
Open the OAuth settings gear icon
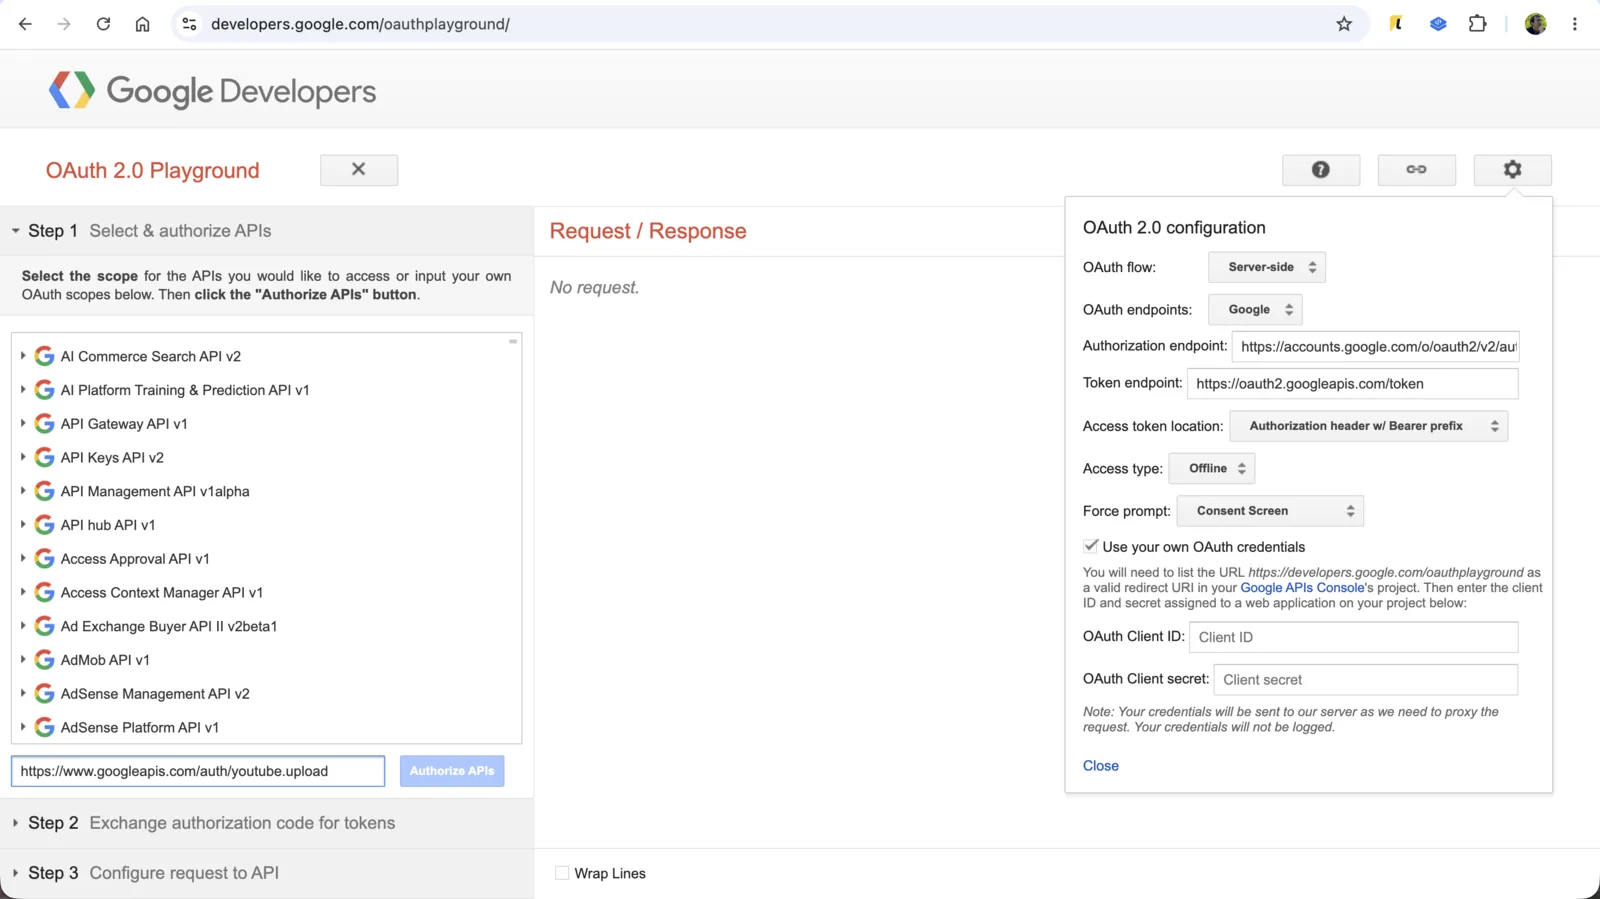pos(1512,170)
